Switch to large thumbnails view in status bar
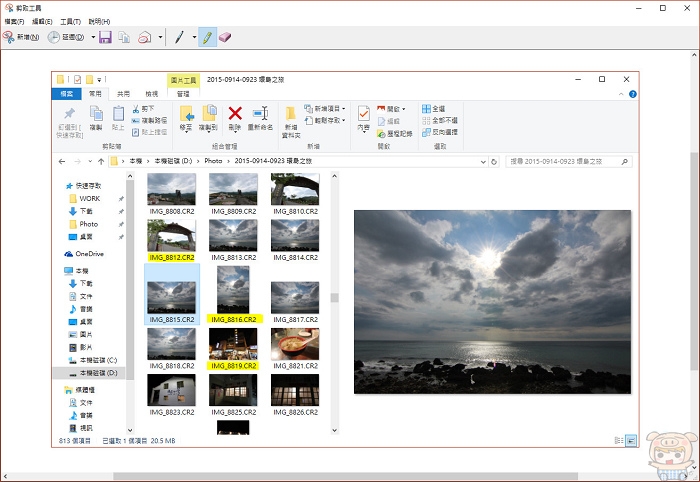This screenshot has height=482, width=700. [x=631, y=439]
